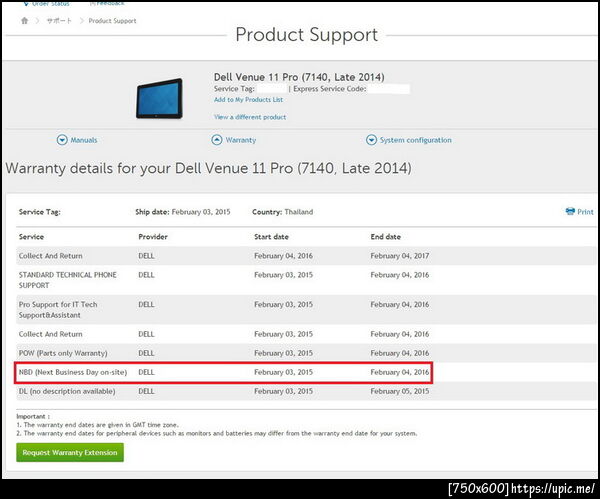Open the Manuals tab label
This screenshot has height=499, width=600.
84,140
